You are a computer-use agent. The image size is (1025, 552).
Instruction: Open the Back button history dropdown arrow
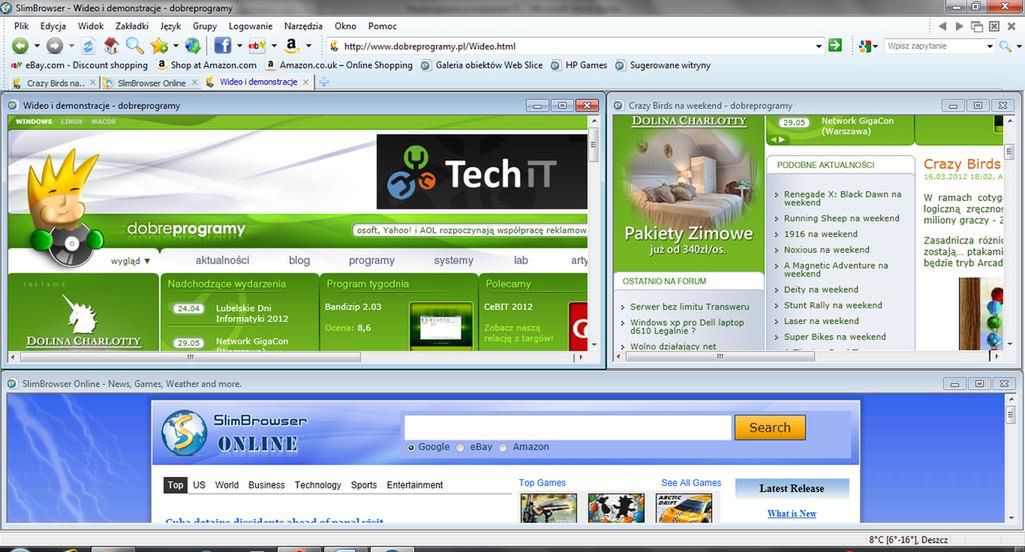point(37,46)
